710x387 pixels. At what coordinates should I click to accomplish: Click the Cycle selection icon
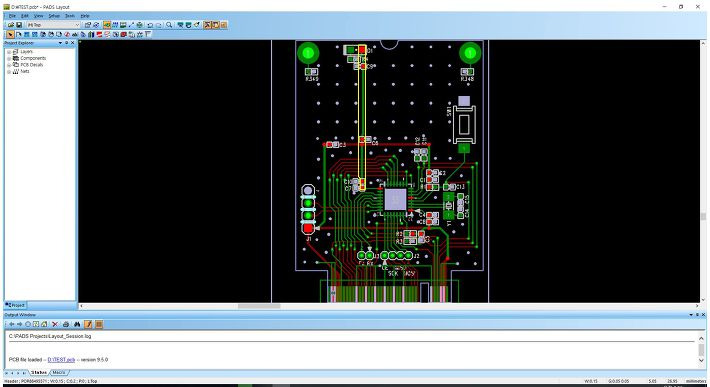pyautogui.click(x=96, y=25)
